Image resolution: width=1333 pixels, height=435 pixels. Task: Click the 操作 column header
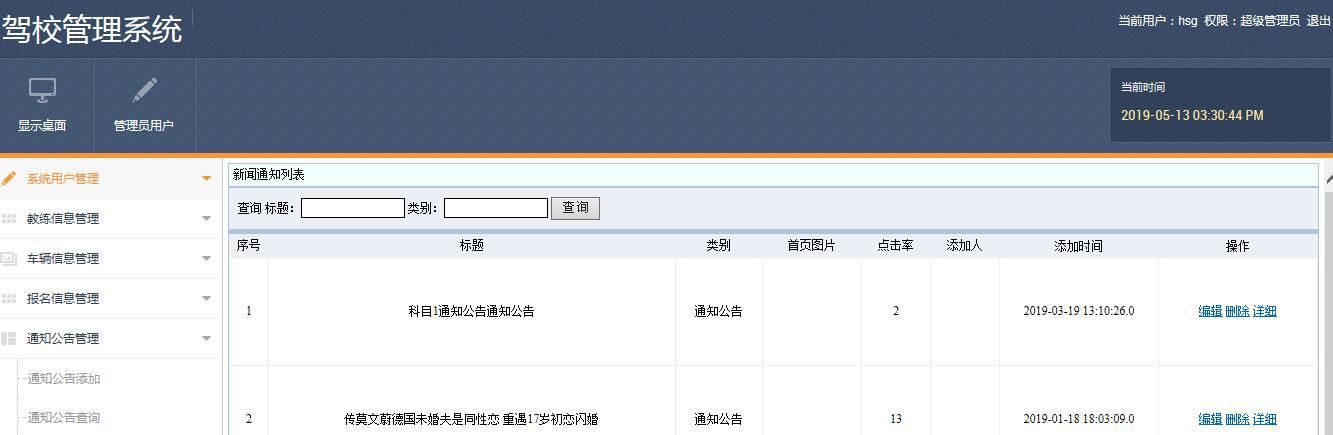pyautogui.click(x=1237, y=245)
